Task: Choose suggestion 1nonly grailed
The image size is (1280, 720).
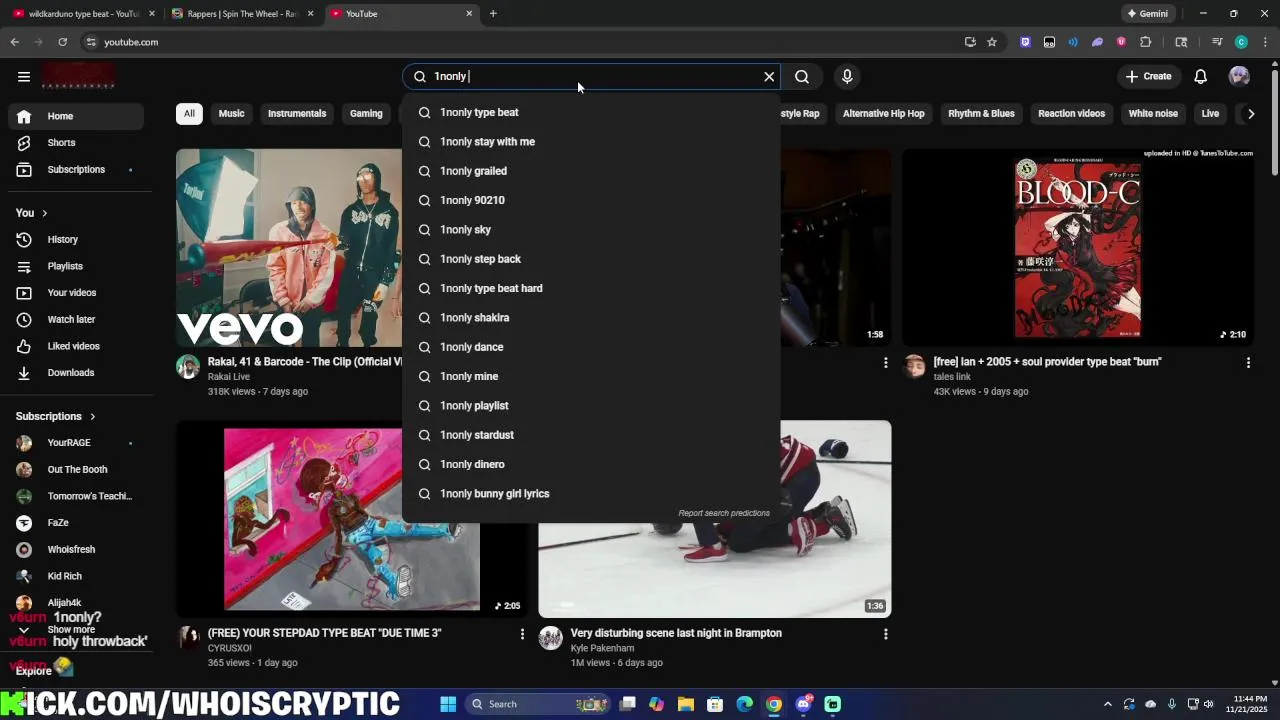Action: pos(591,171)
